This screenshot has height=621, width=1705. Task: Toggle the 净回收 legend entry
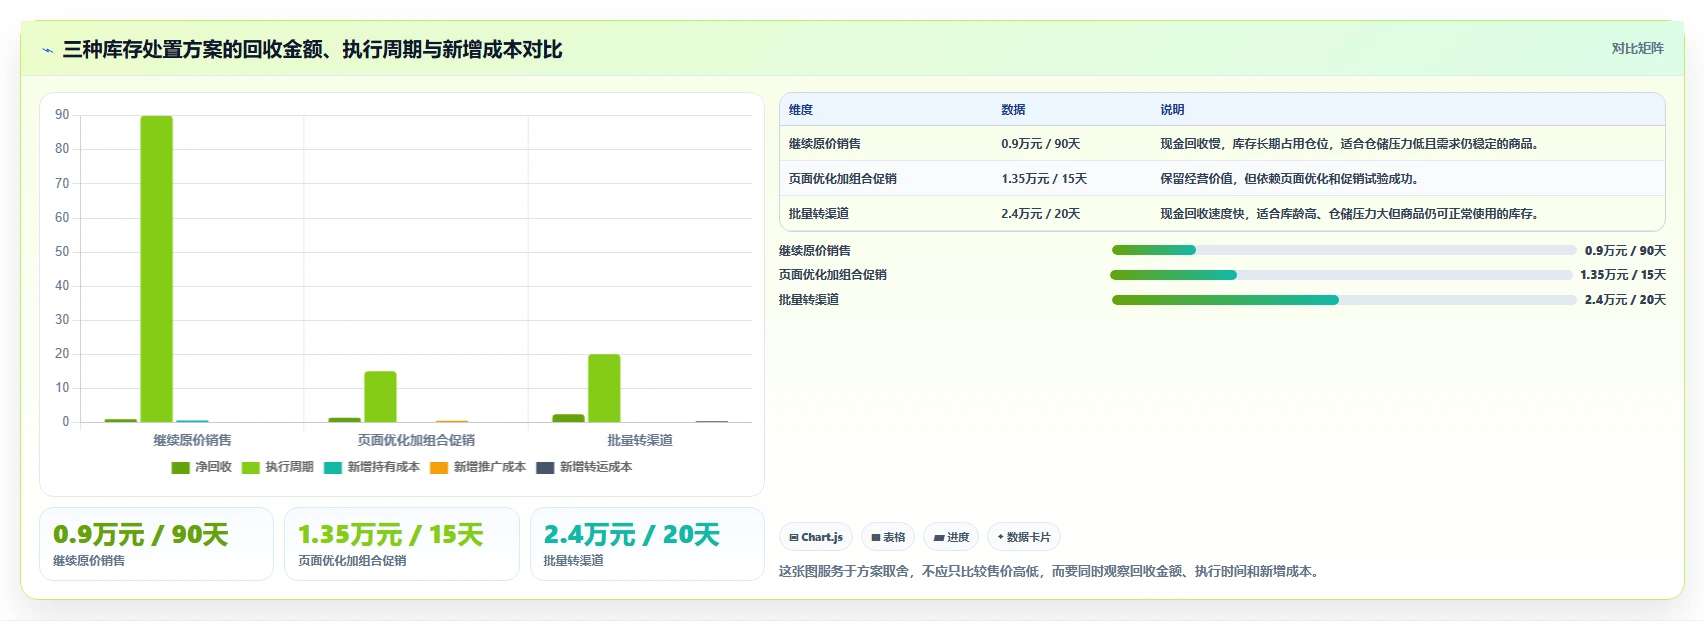[202, 467]
